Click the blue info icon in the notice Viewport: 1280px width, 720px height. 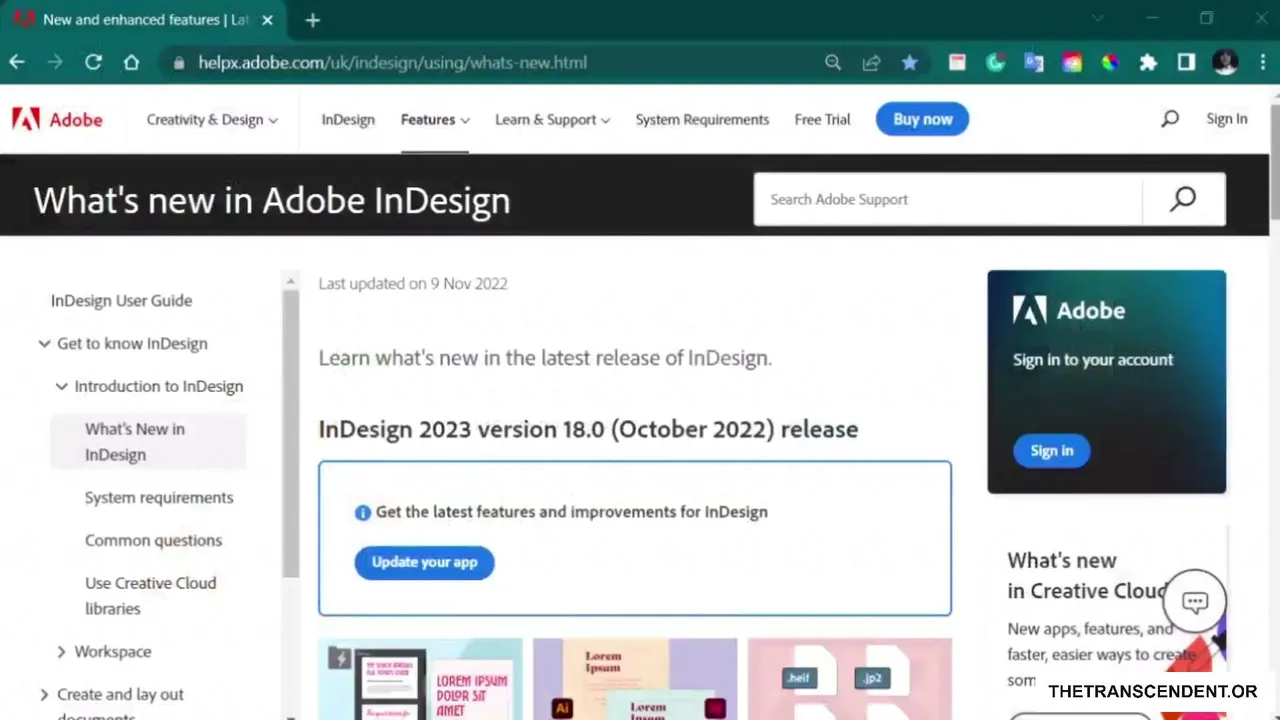[x=362, y=512]
